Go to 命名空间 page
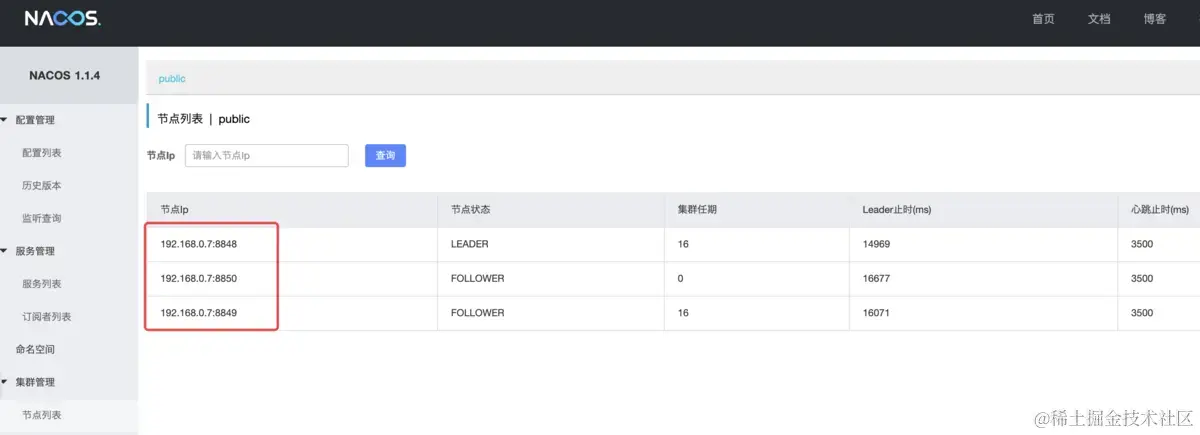This screenshot has width=1200, height=435. 35,350
